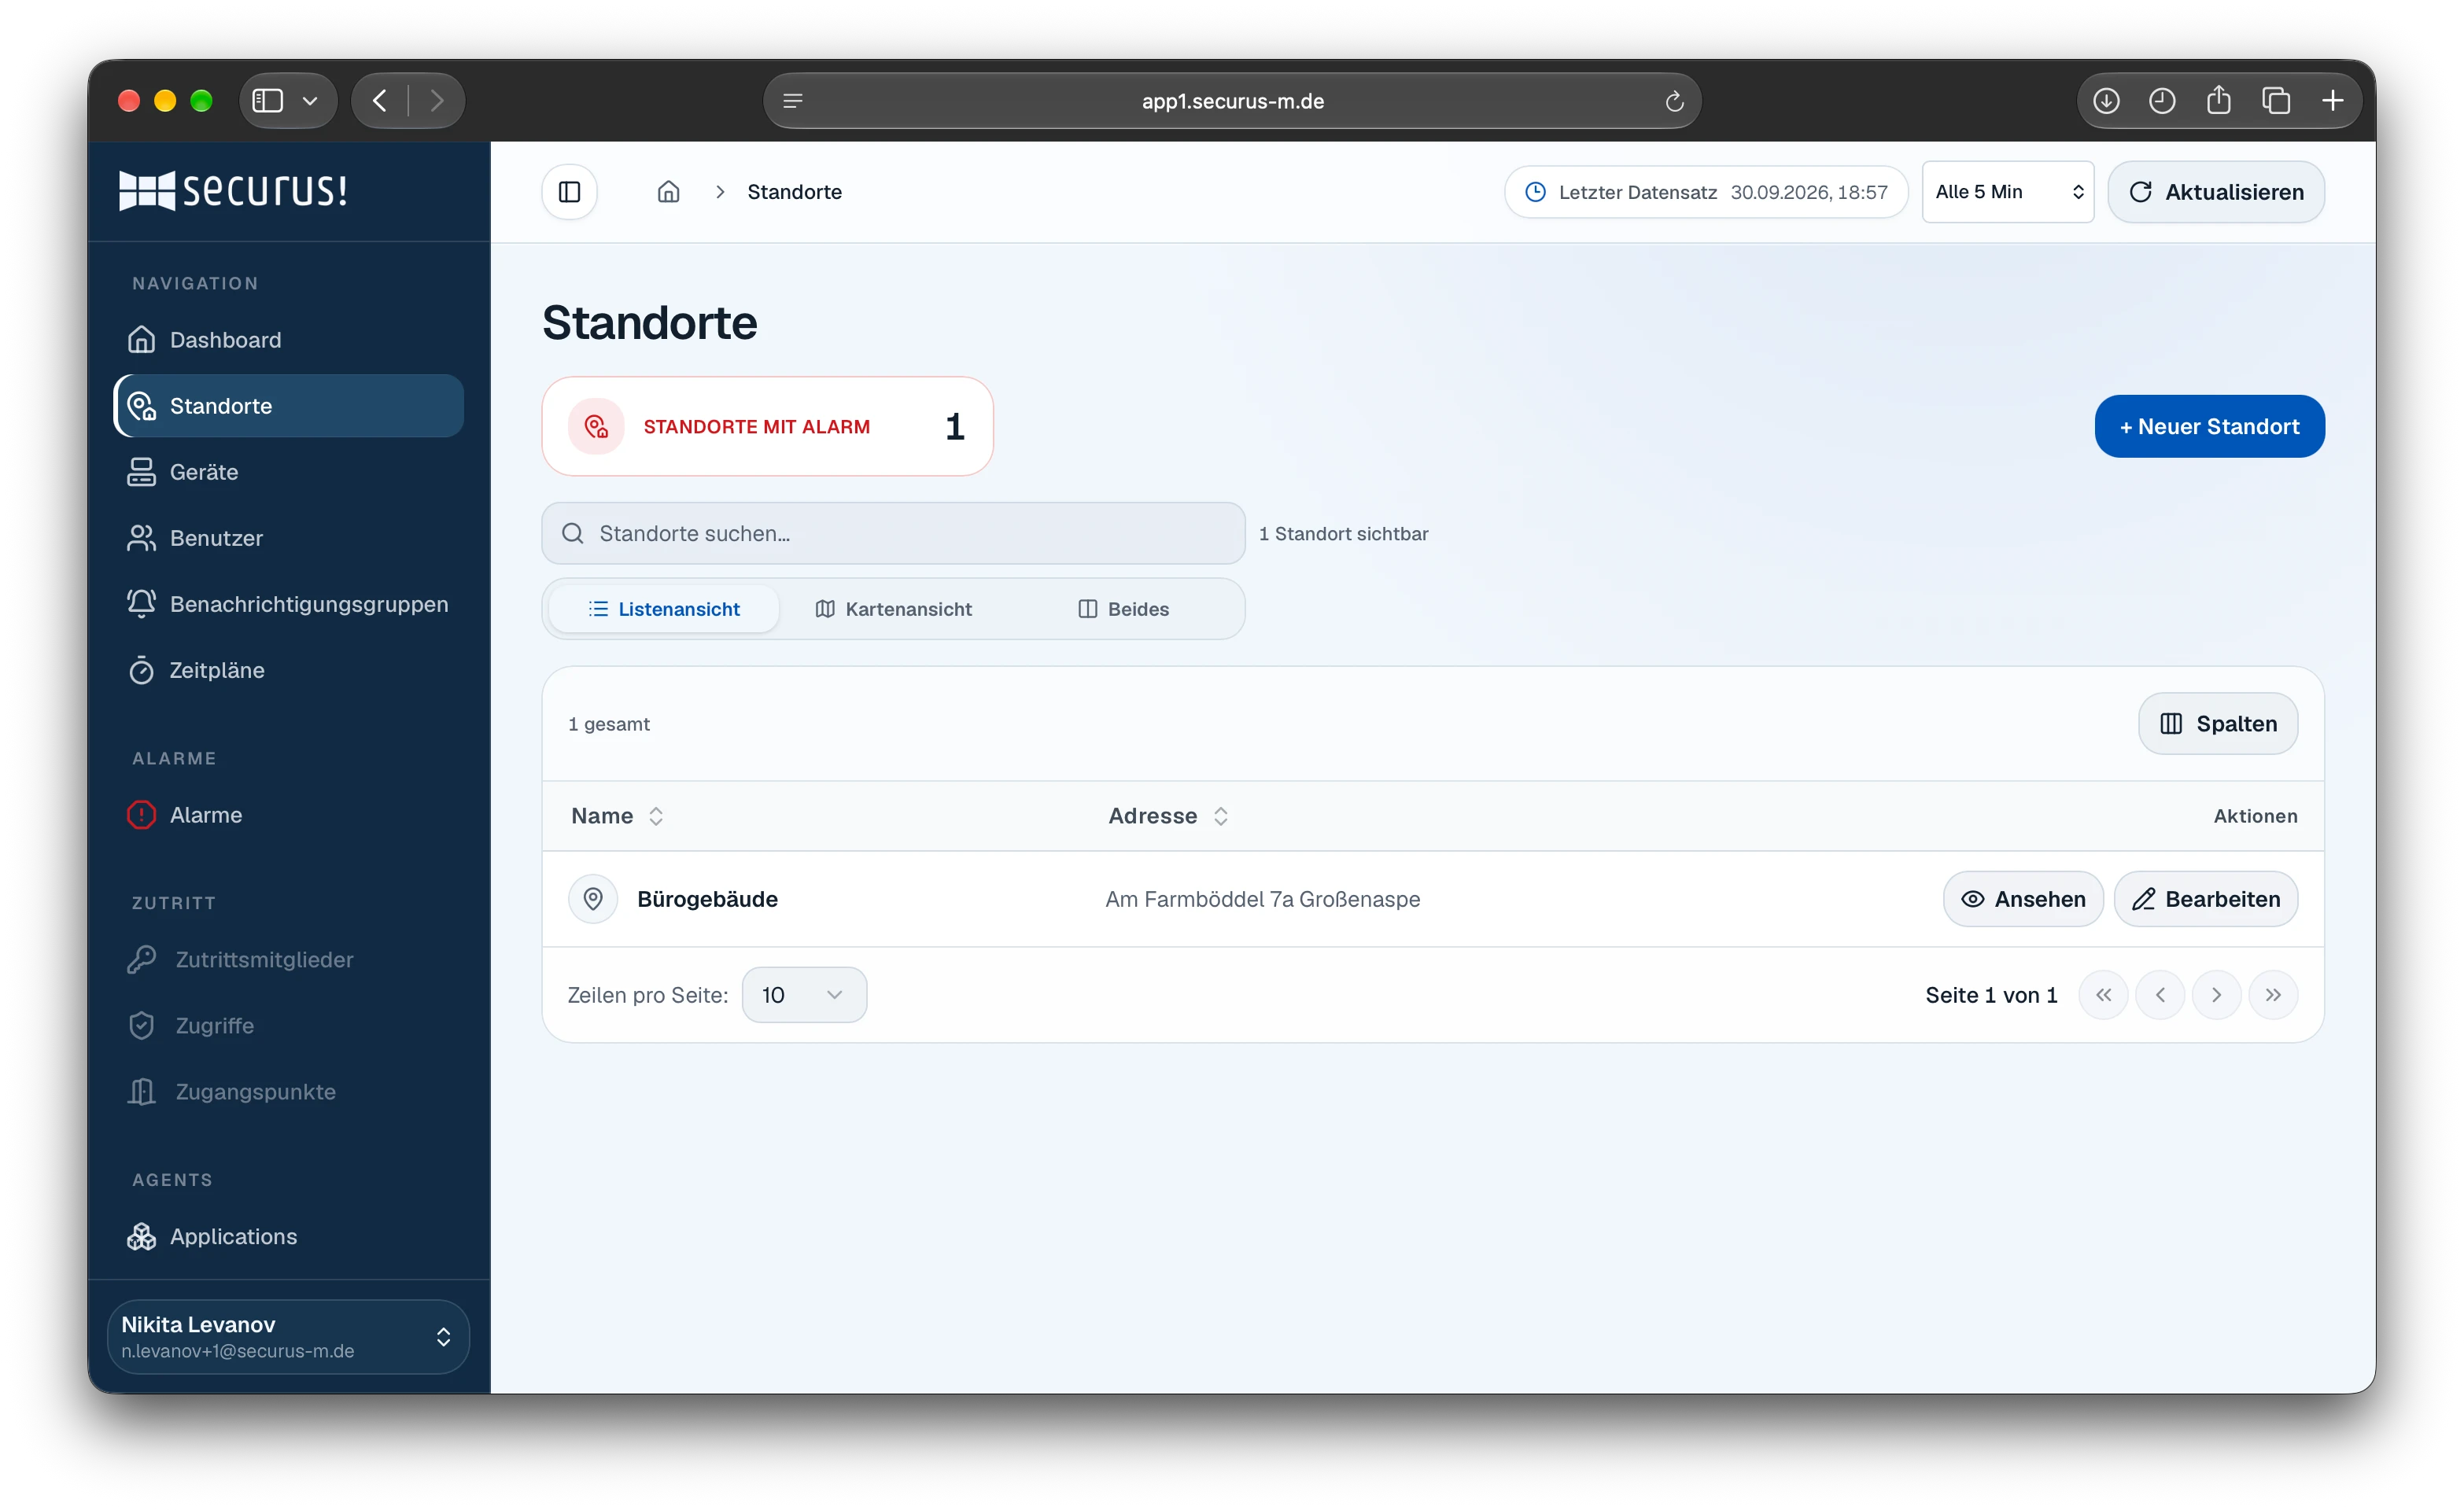The height and width of the screenshot is (1510, 2464).
Task: Reload the page in the address bar
Action: (1674, 101)
